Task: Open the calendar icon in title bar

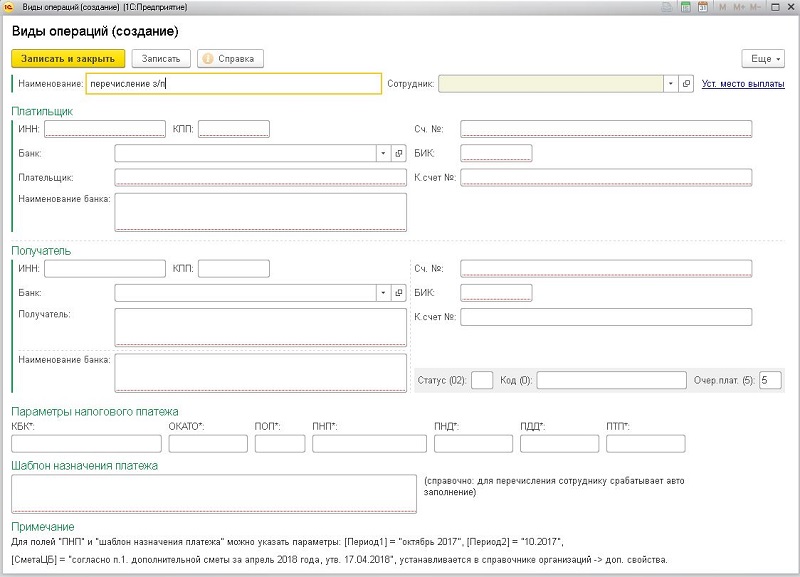Action: pyautogui.click(x=703, y=7)
